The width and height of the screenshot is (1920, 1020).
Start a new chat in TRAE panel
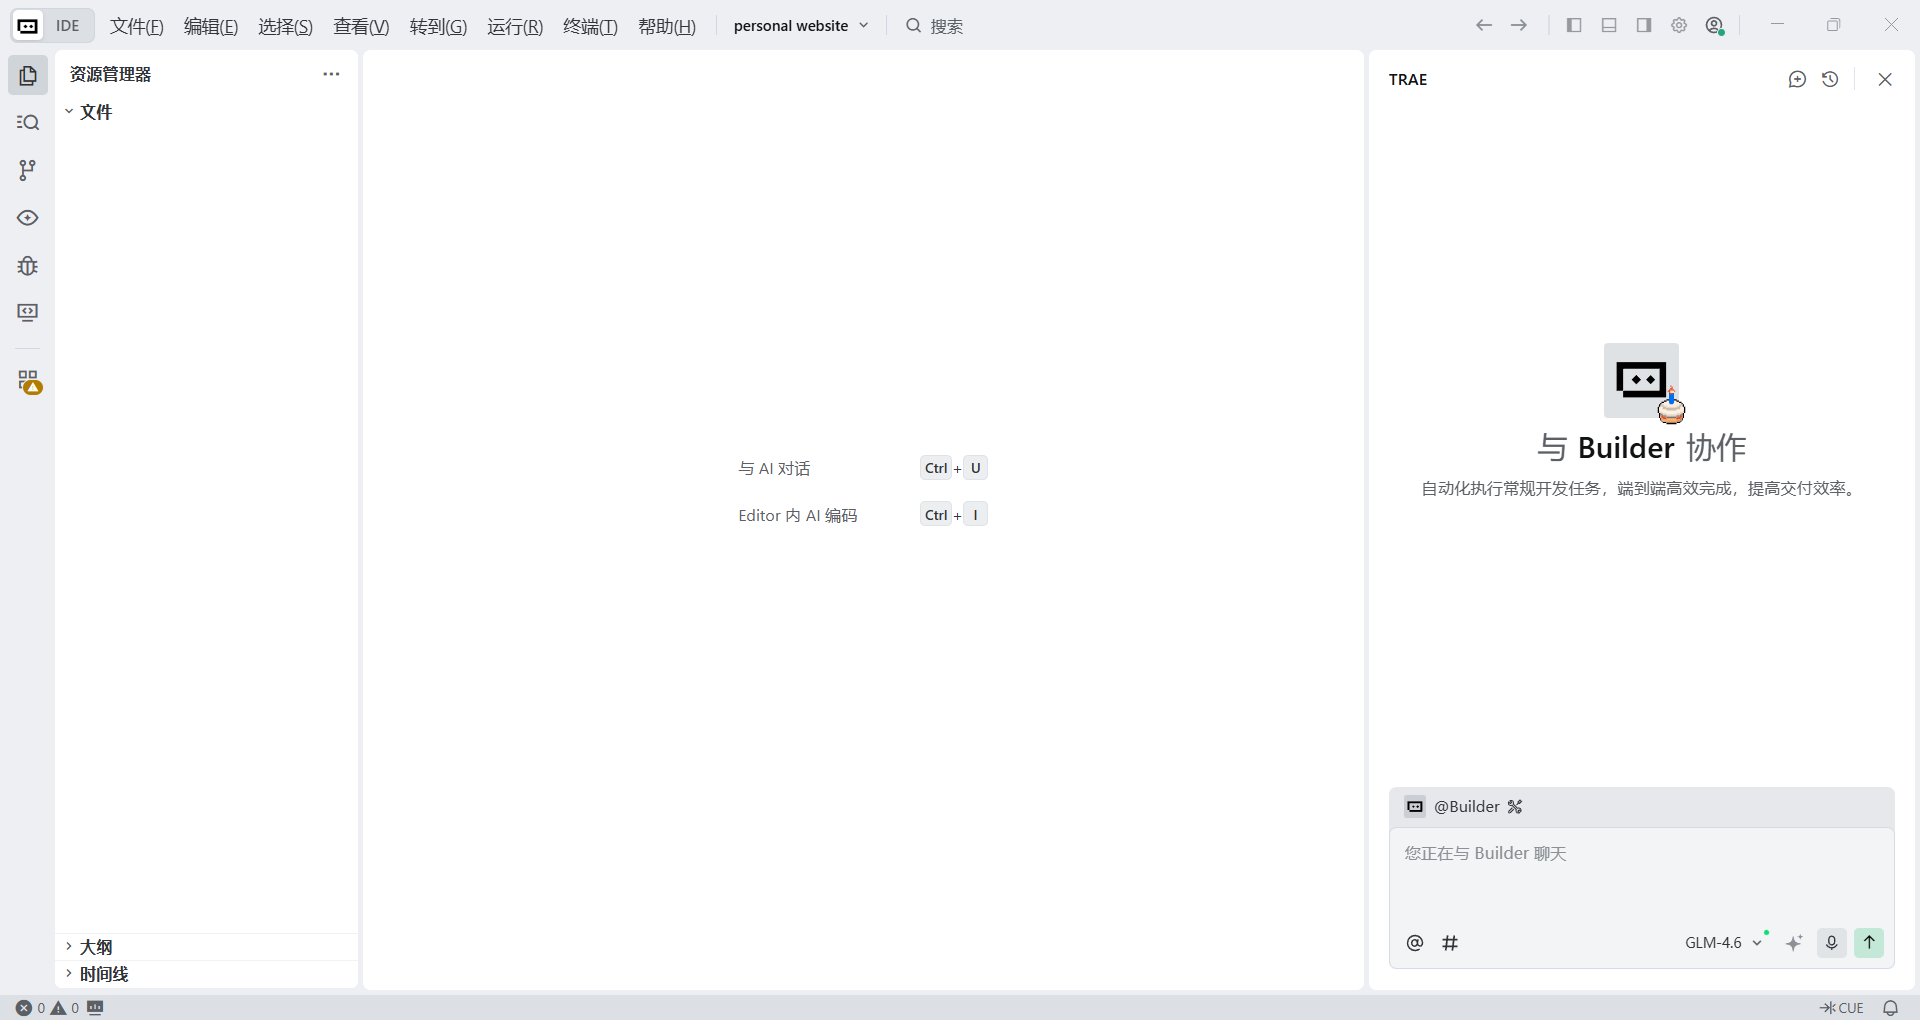point(1797,80)
